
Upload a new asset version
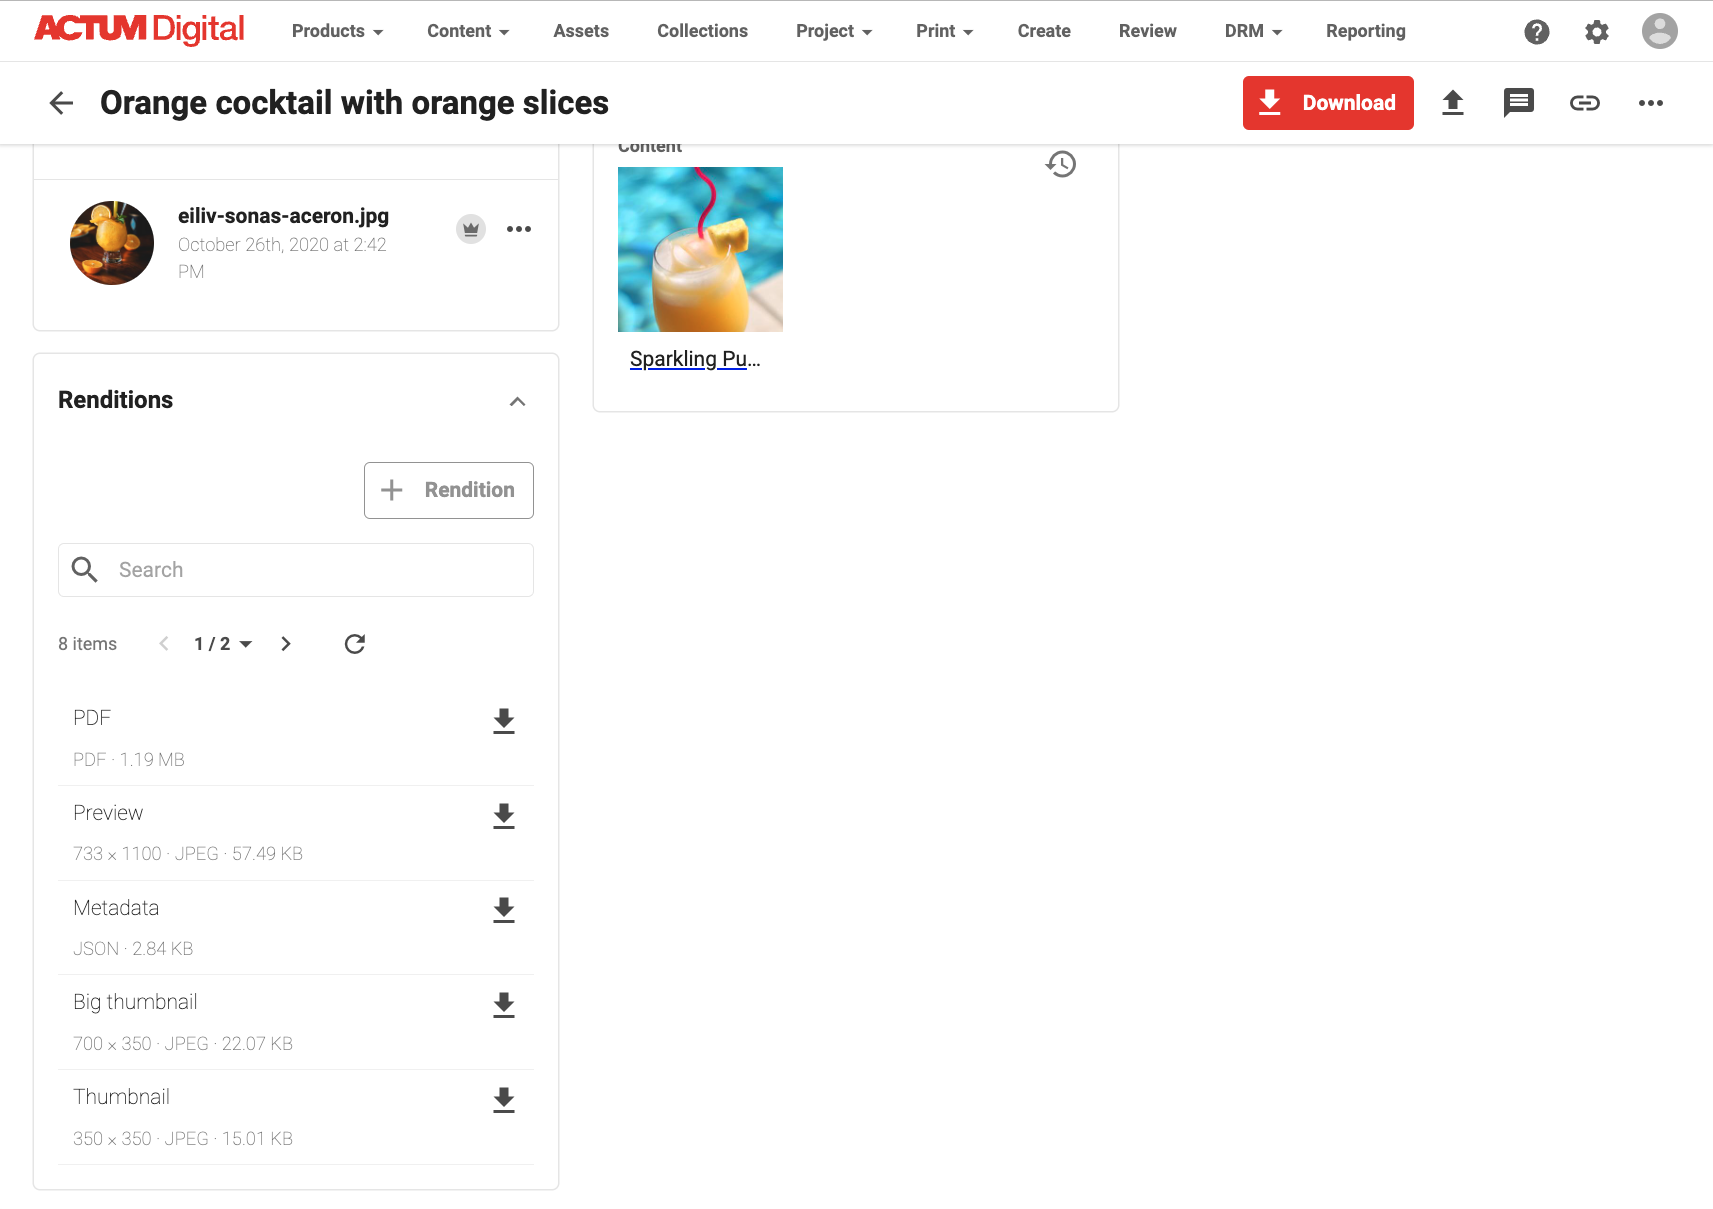point(1454,102)
